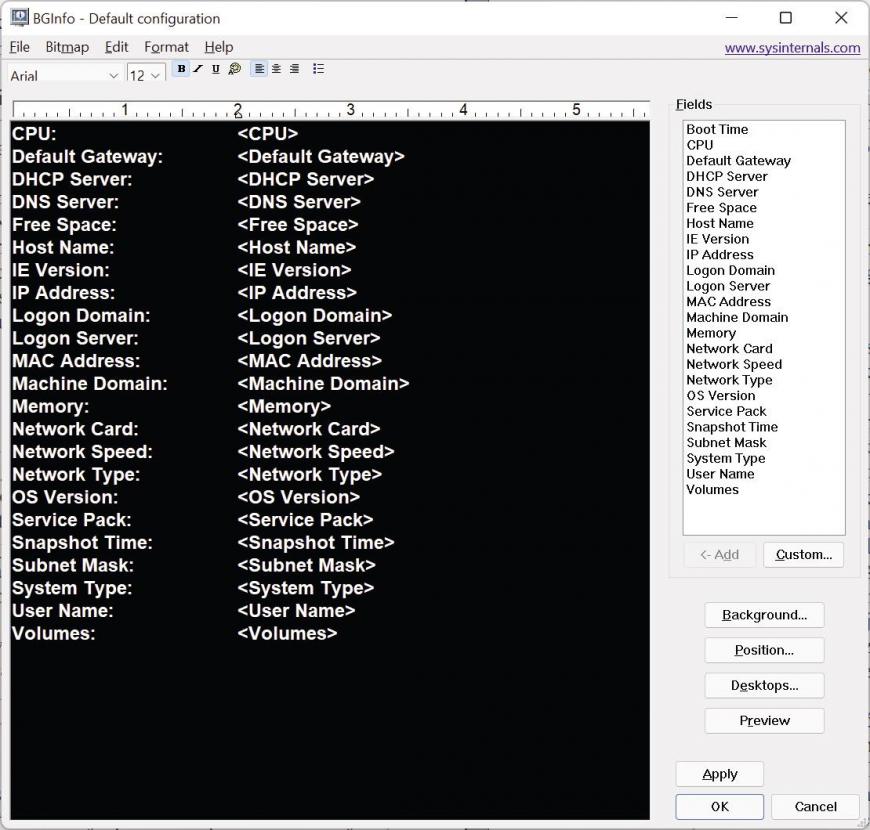
Task: Visit www.sysinternals.com link
Action: pos(792,48)
